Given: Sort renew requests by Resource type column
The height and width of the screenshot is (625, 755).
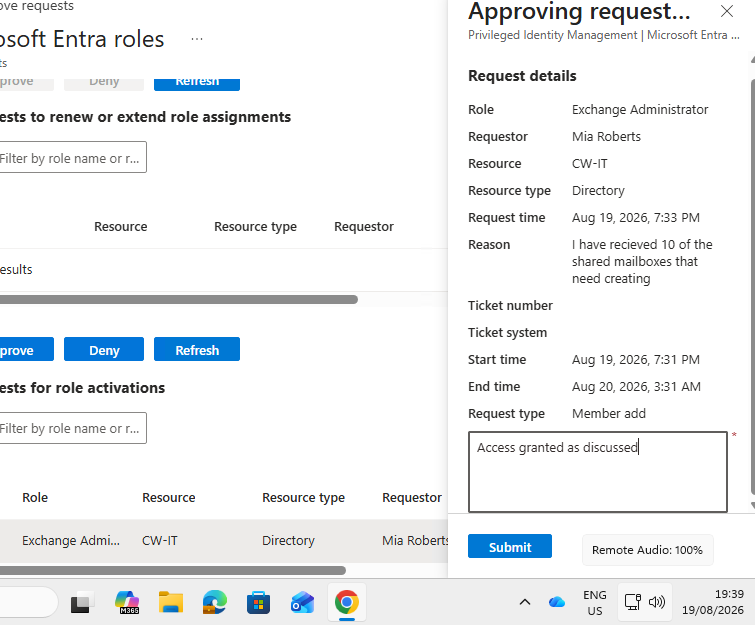Looking at the screenshot, I should point(255,227).
